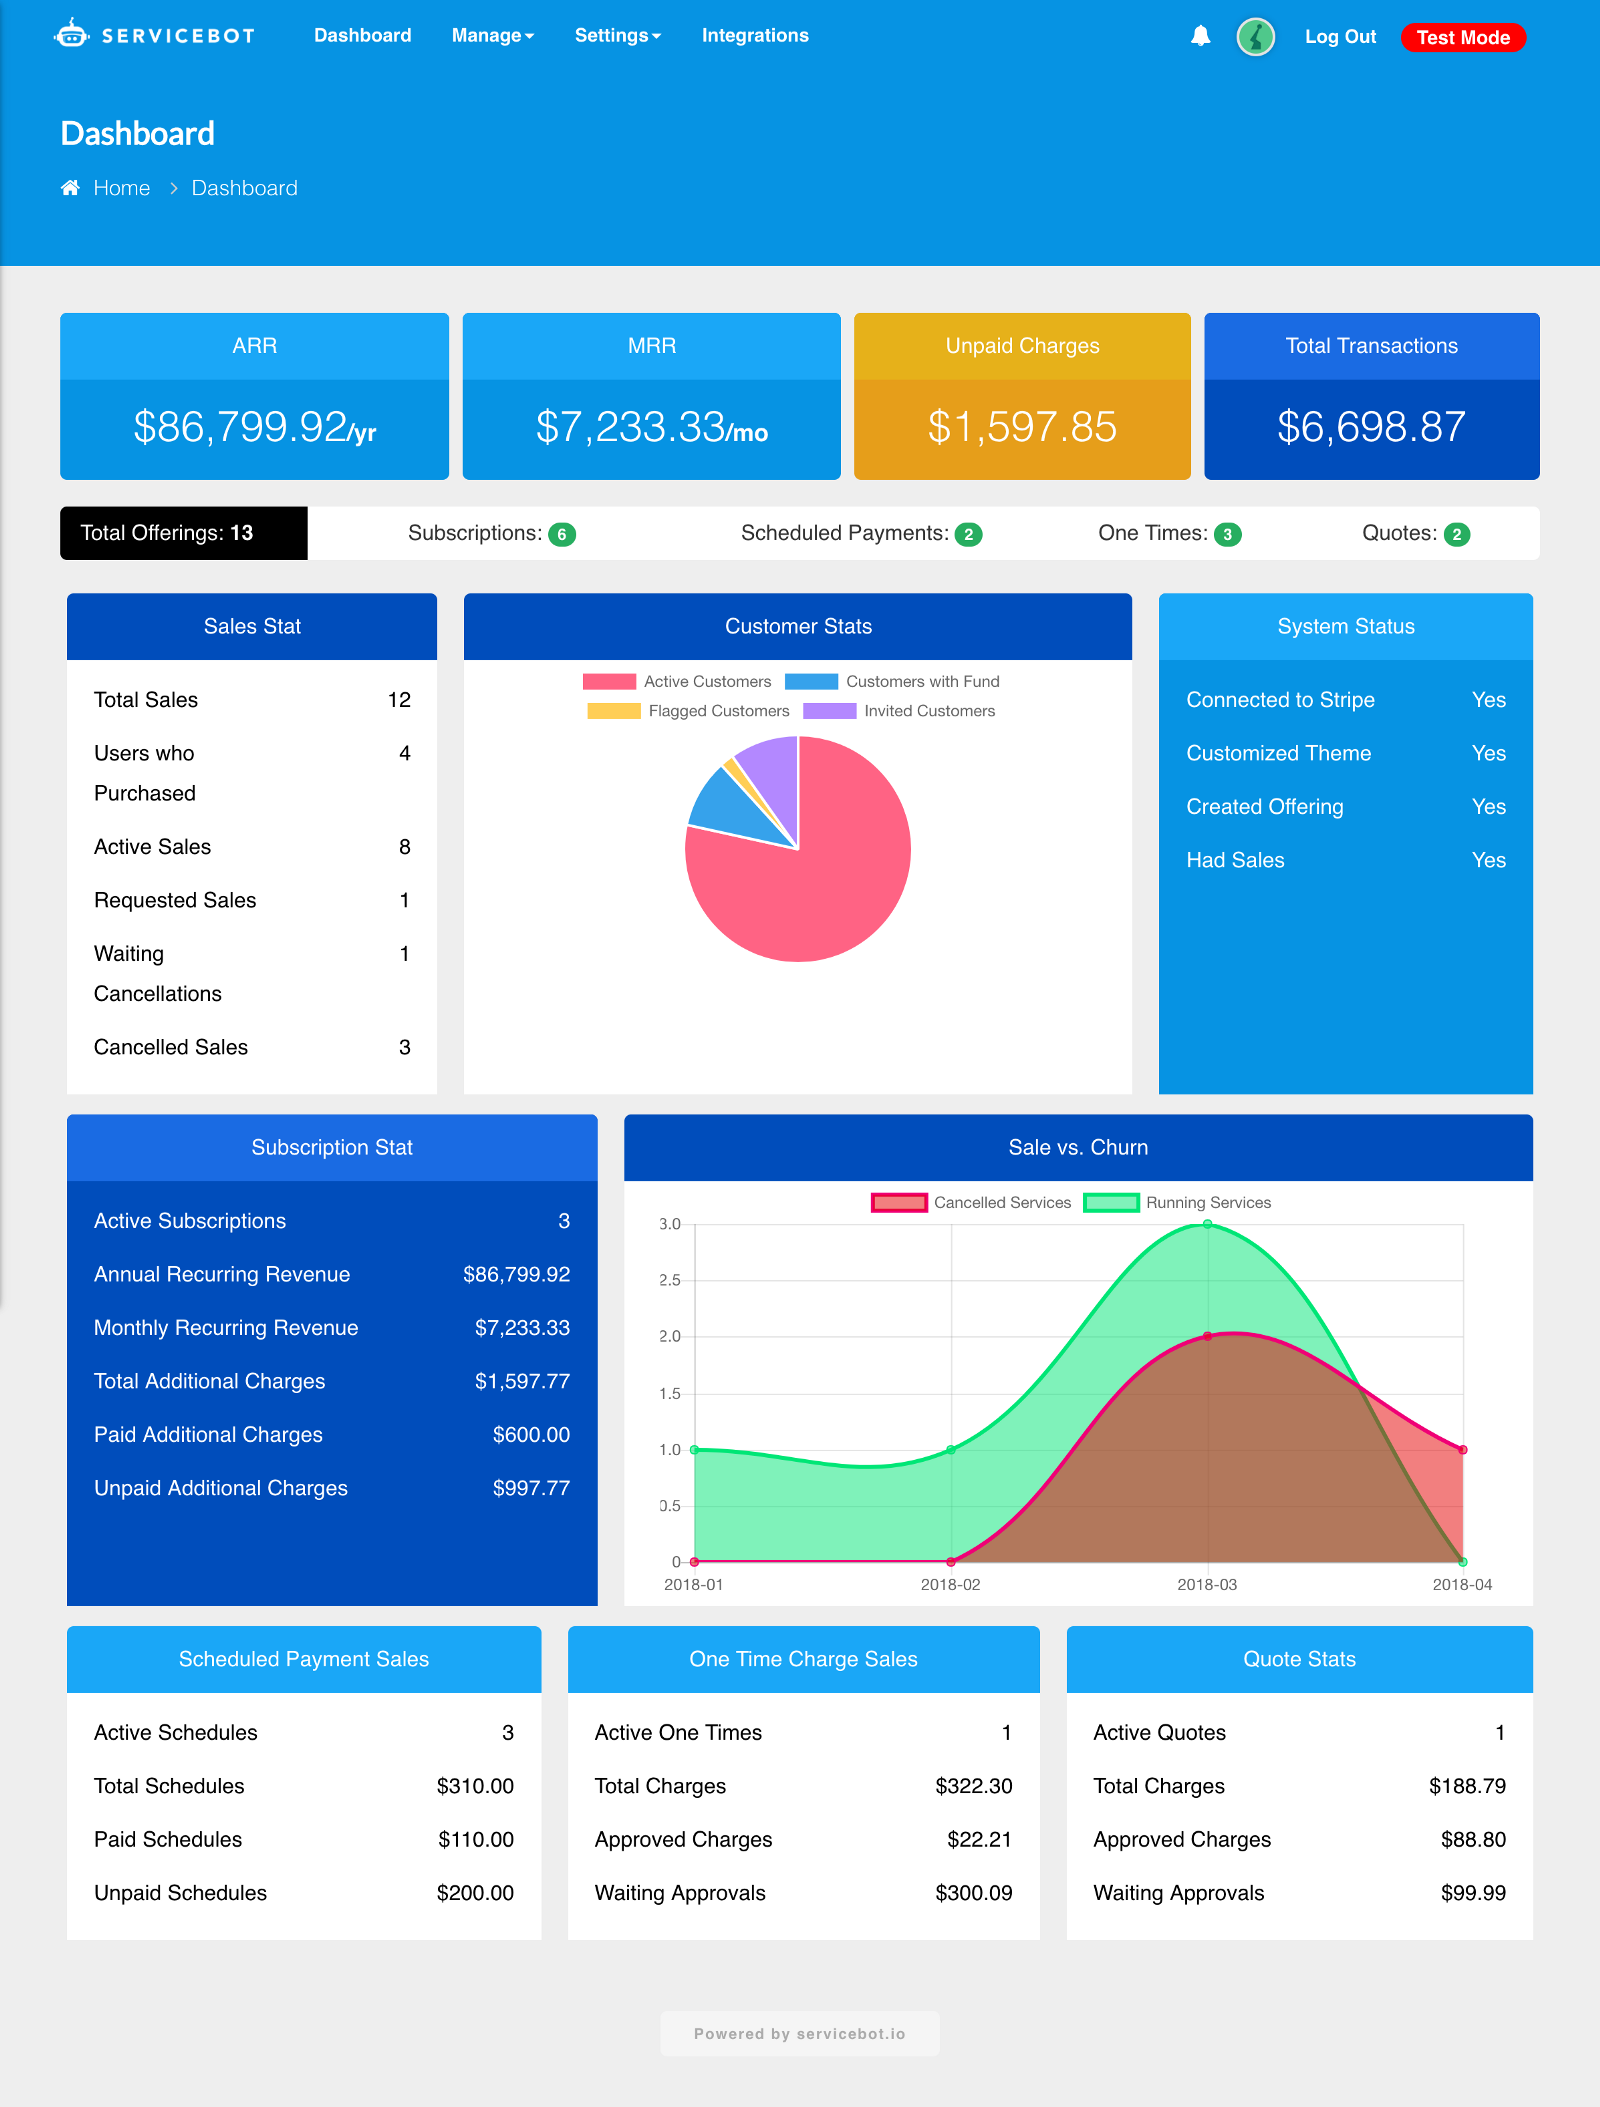Click the Home breadcrumb house icon

(x=70, y=188)
